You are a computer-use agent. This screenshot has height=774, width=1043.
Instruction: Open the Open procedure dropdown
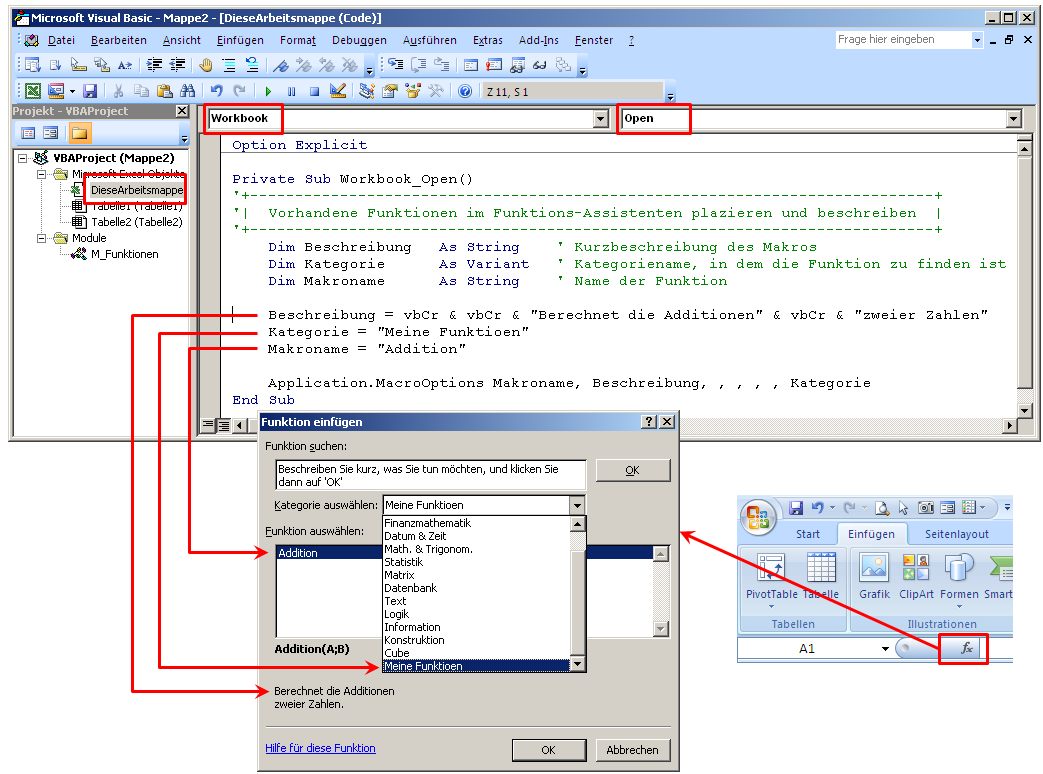click(1013, 118)
